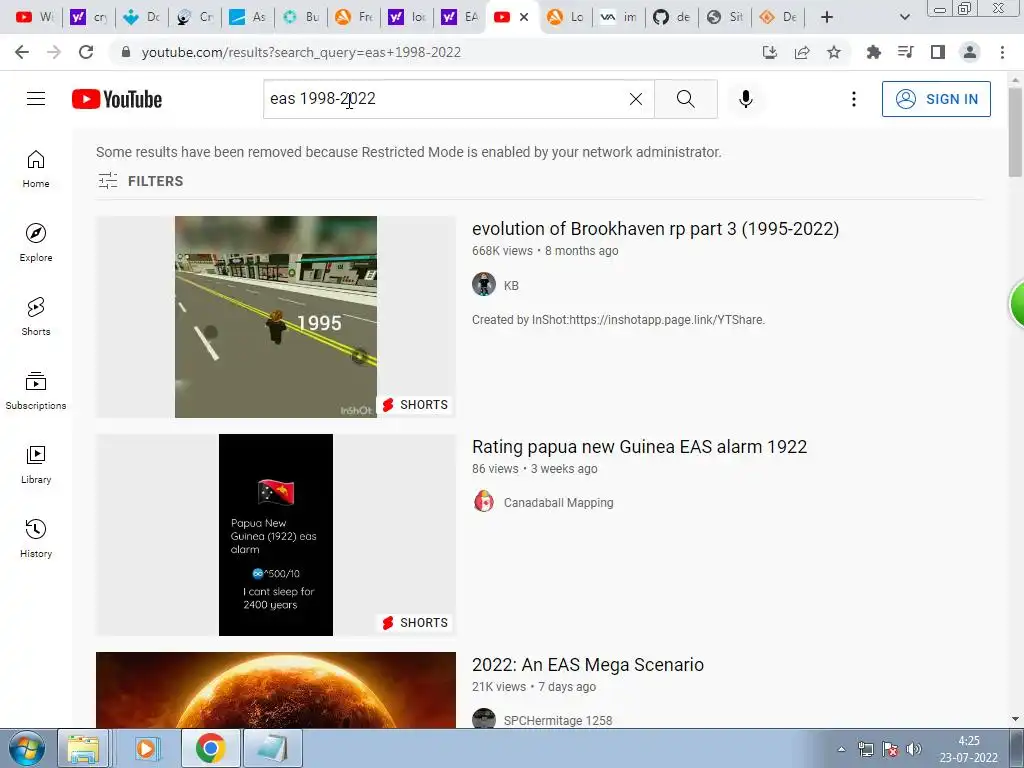This screenshot has height=768, width=1024.
Task: Open the YouTube guide hamburger menu
Action: point(36,99)
